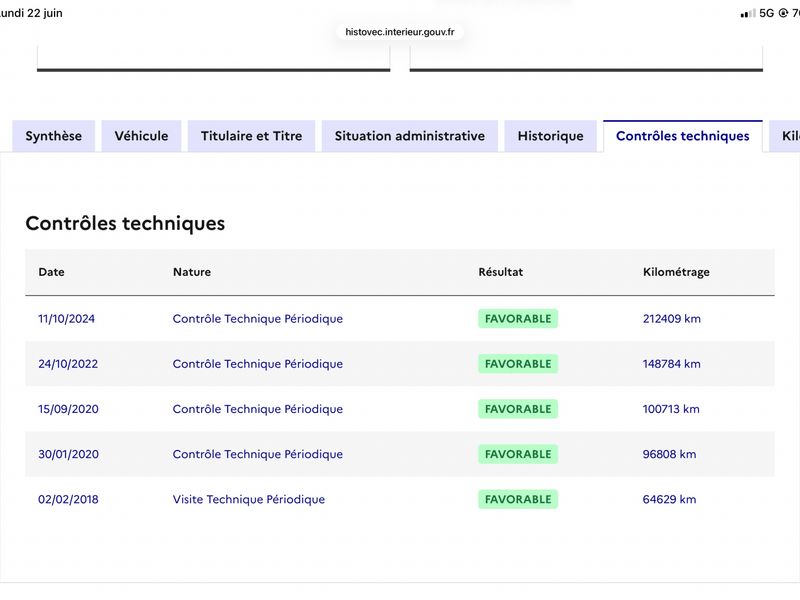Click the Visite Technique Périodique entry

click(248, 499)
